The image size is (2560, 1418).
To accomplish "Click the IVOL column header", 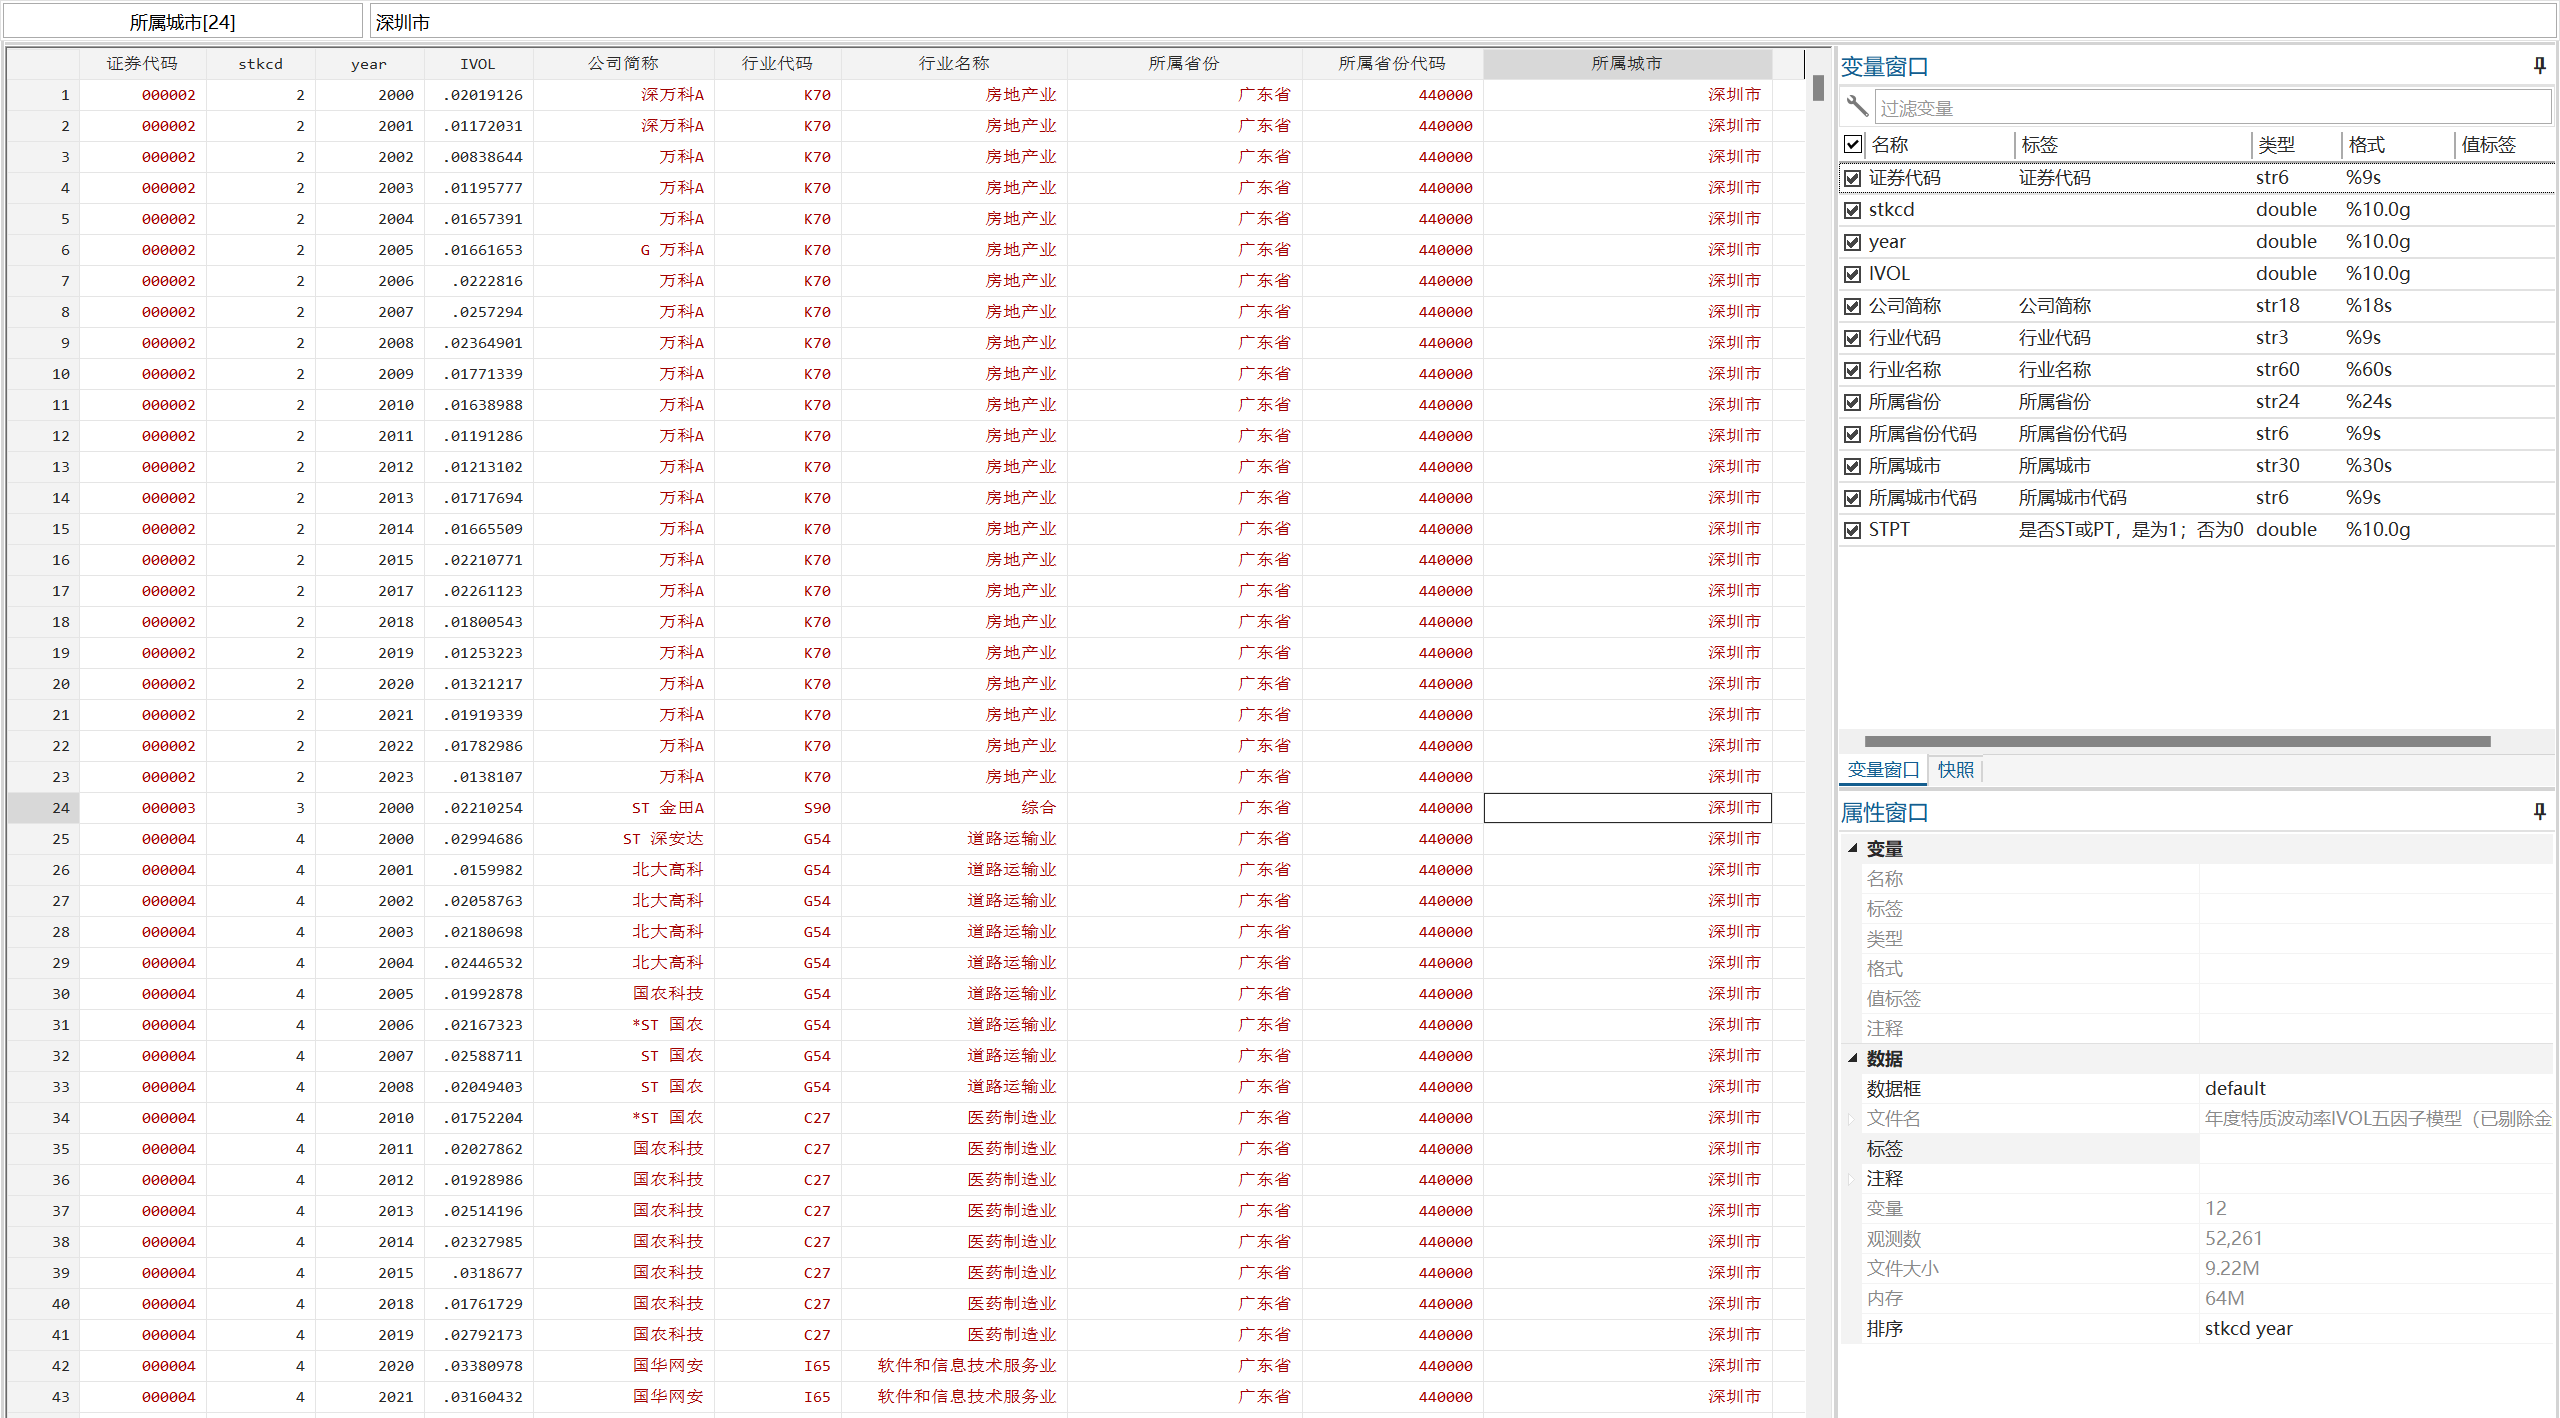I will (x=477, y=63).
